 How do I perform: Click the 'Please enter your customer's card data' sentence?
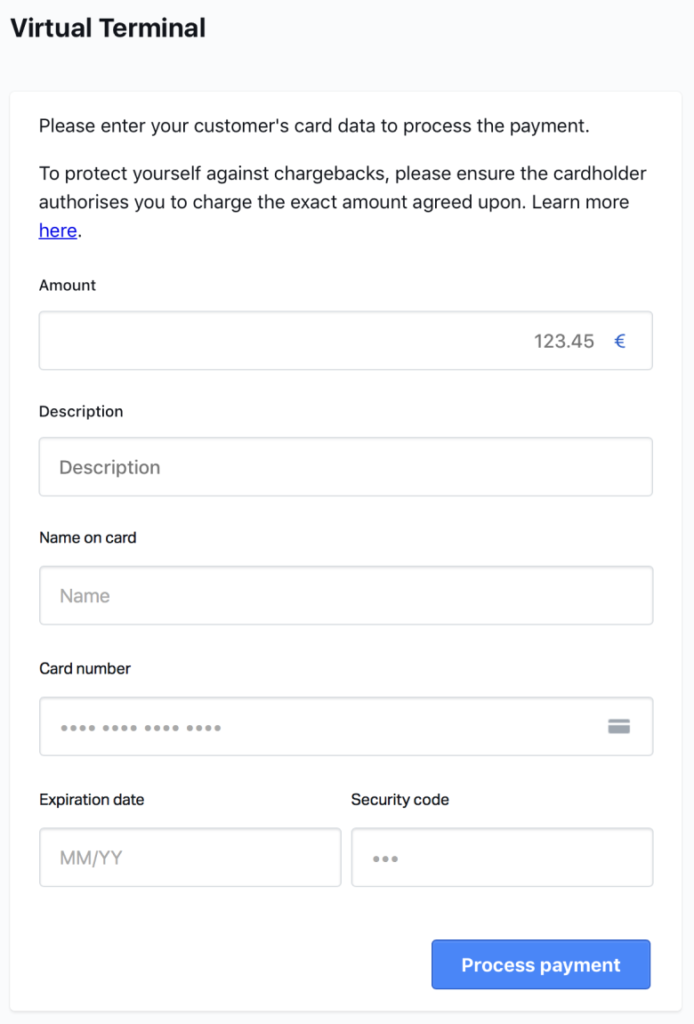[314, 125]
